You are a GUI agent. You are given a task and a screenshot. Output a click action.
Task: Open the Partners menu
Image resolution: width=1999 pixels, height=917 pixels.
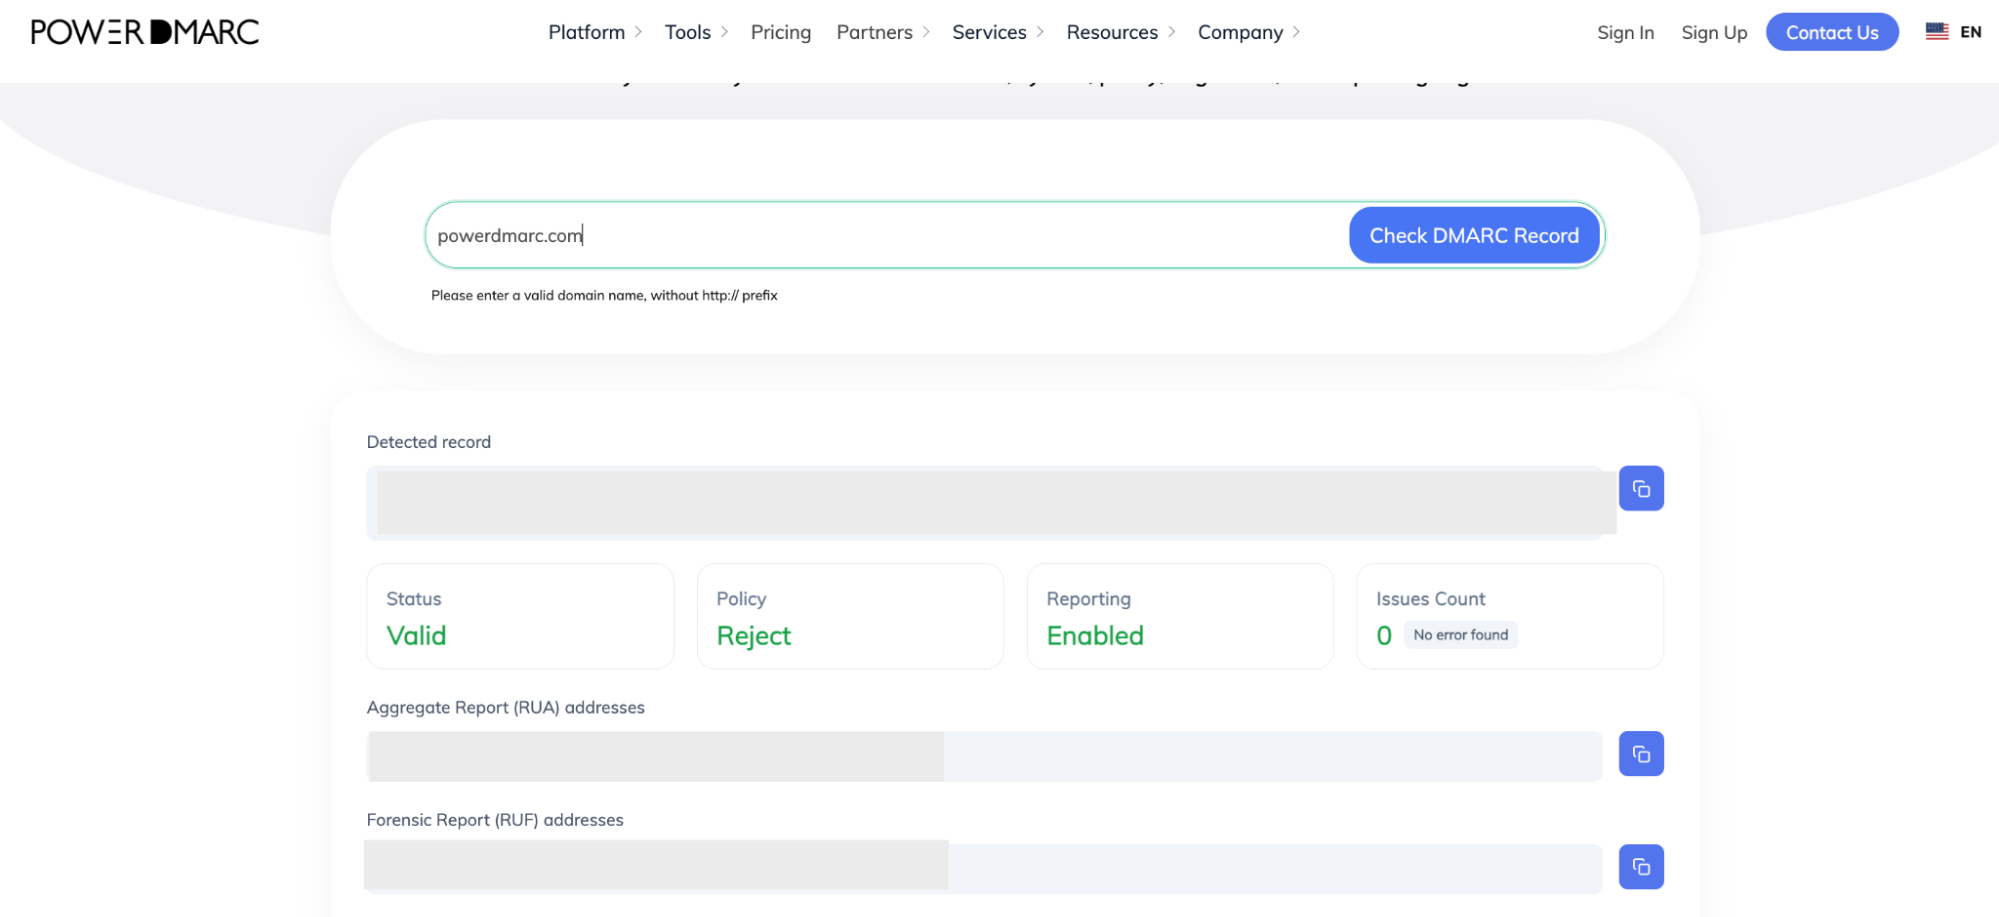point(875,32)
